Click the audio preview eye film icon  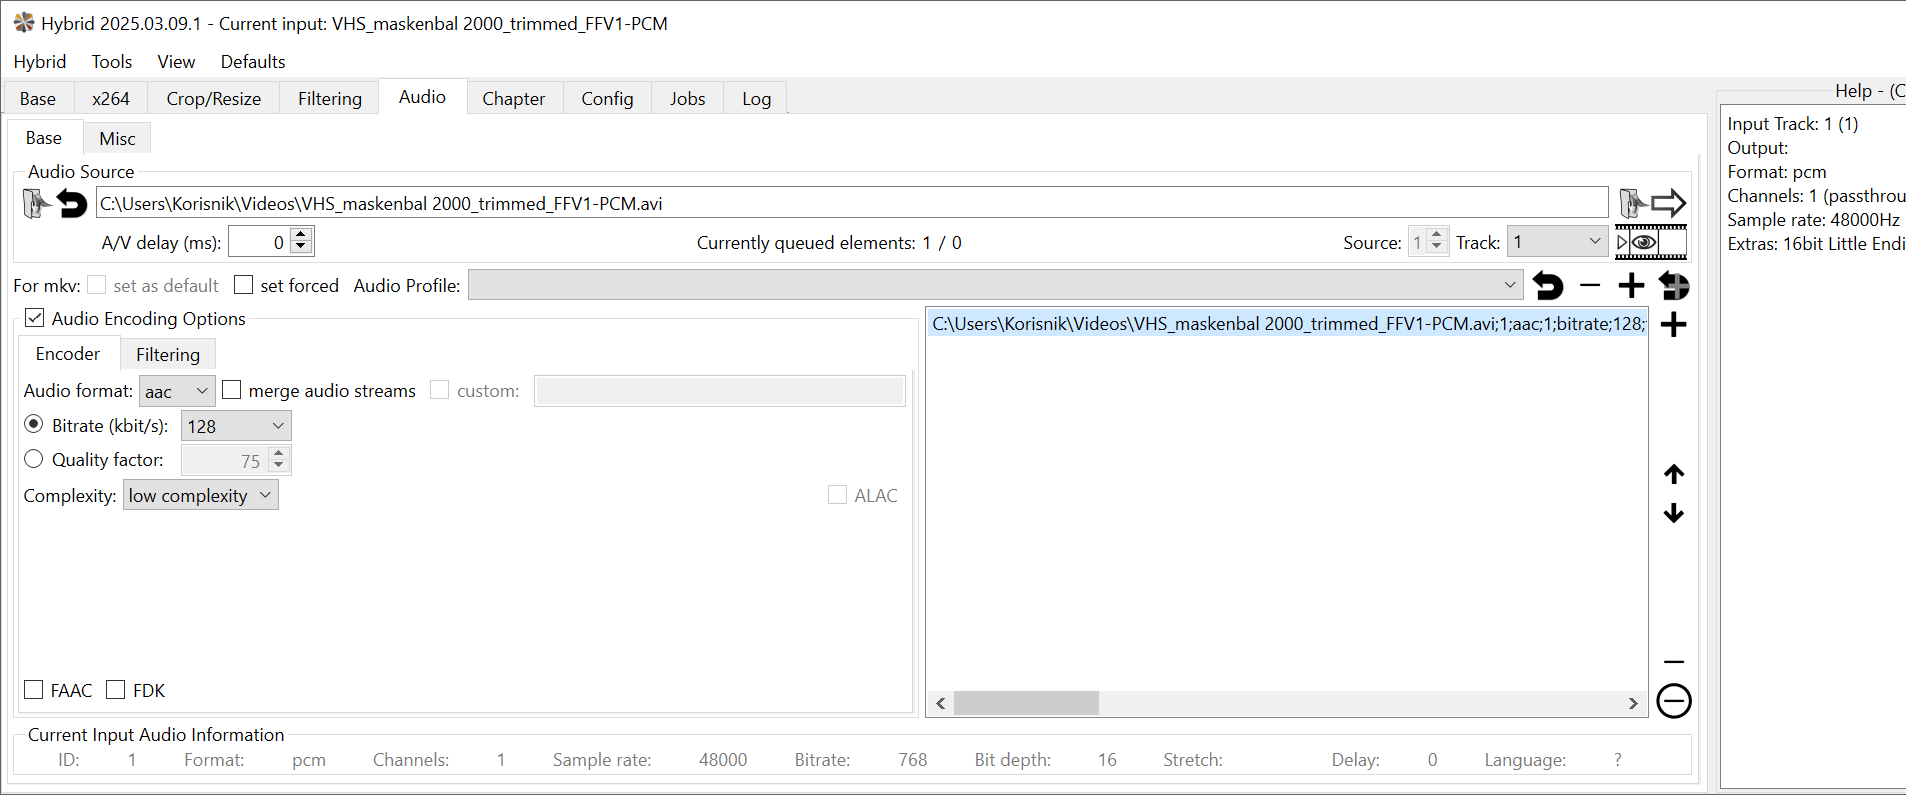[1651, 242]
